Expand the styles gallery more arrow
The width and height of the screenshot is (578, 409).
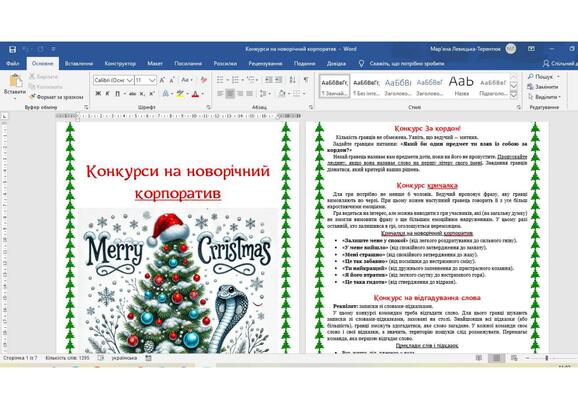coord(514,95)
